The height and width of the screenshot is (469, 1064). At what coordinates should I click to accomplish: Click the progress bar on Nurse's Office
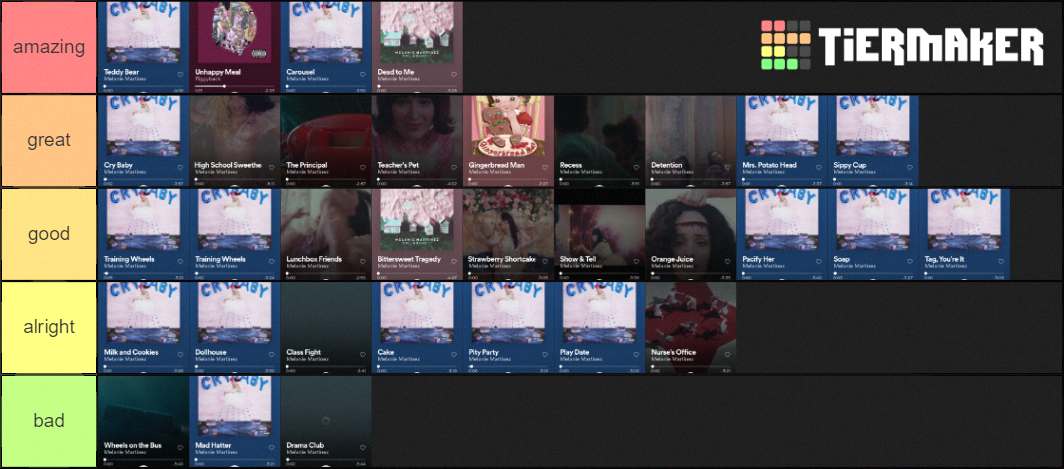pos(690,367)
